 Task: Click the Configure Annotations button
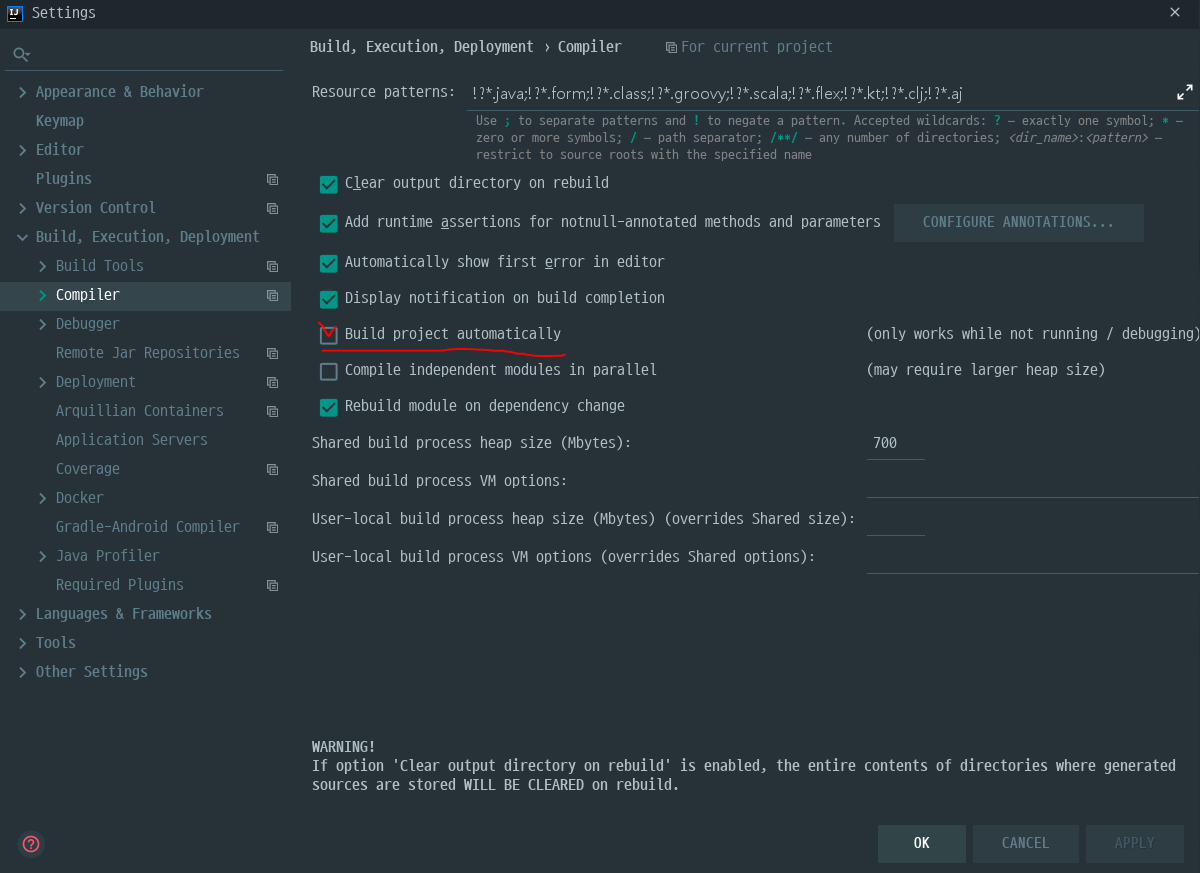tap(1018, 222)
